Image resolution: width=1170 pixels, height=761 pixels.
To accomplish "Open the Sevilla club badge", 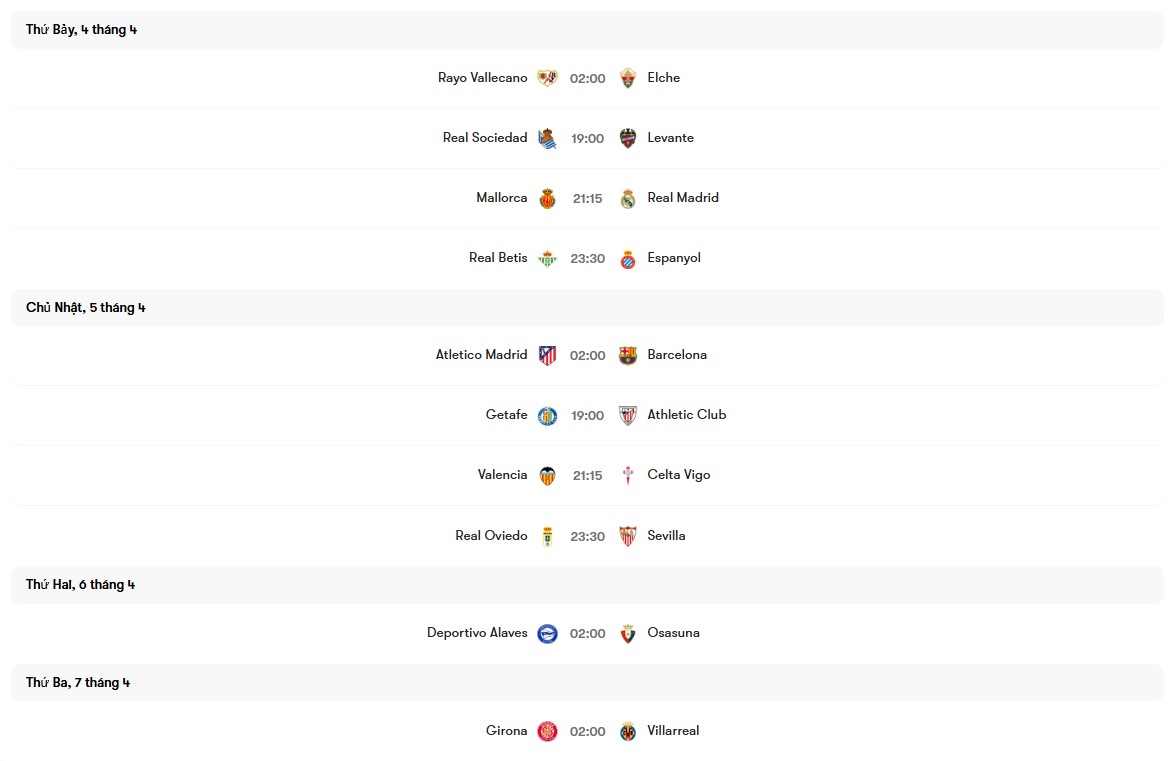I will [x=627, y=535].
